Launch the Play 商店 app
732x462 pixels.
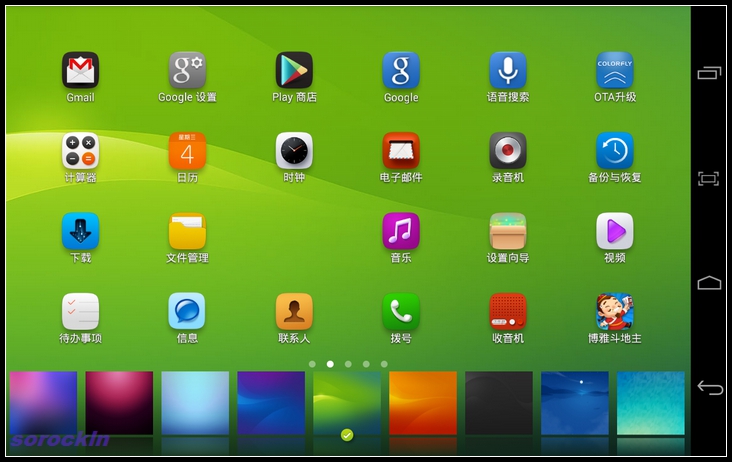(x=294, y=70)
